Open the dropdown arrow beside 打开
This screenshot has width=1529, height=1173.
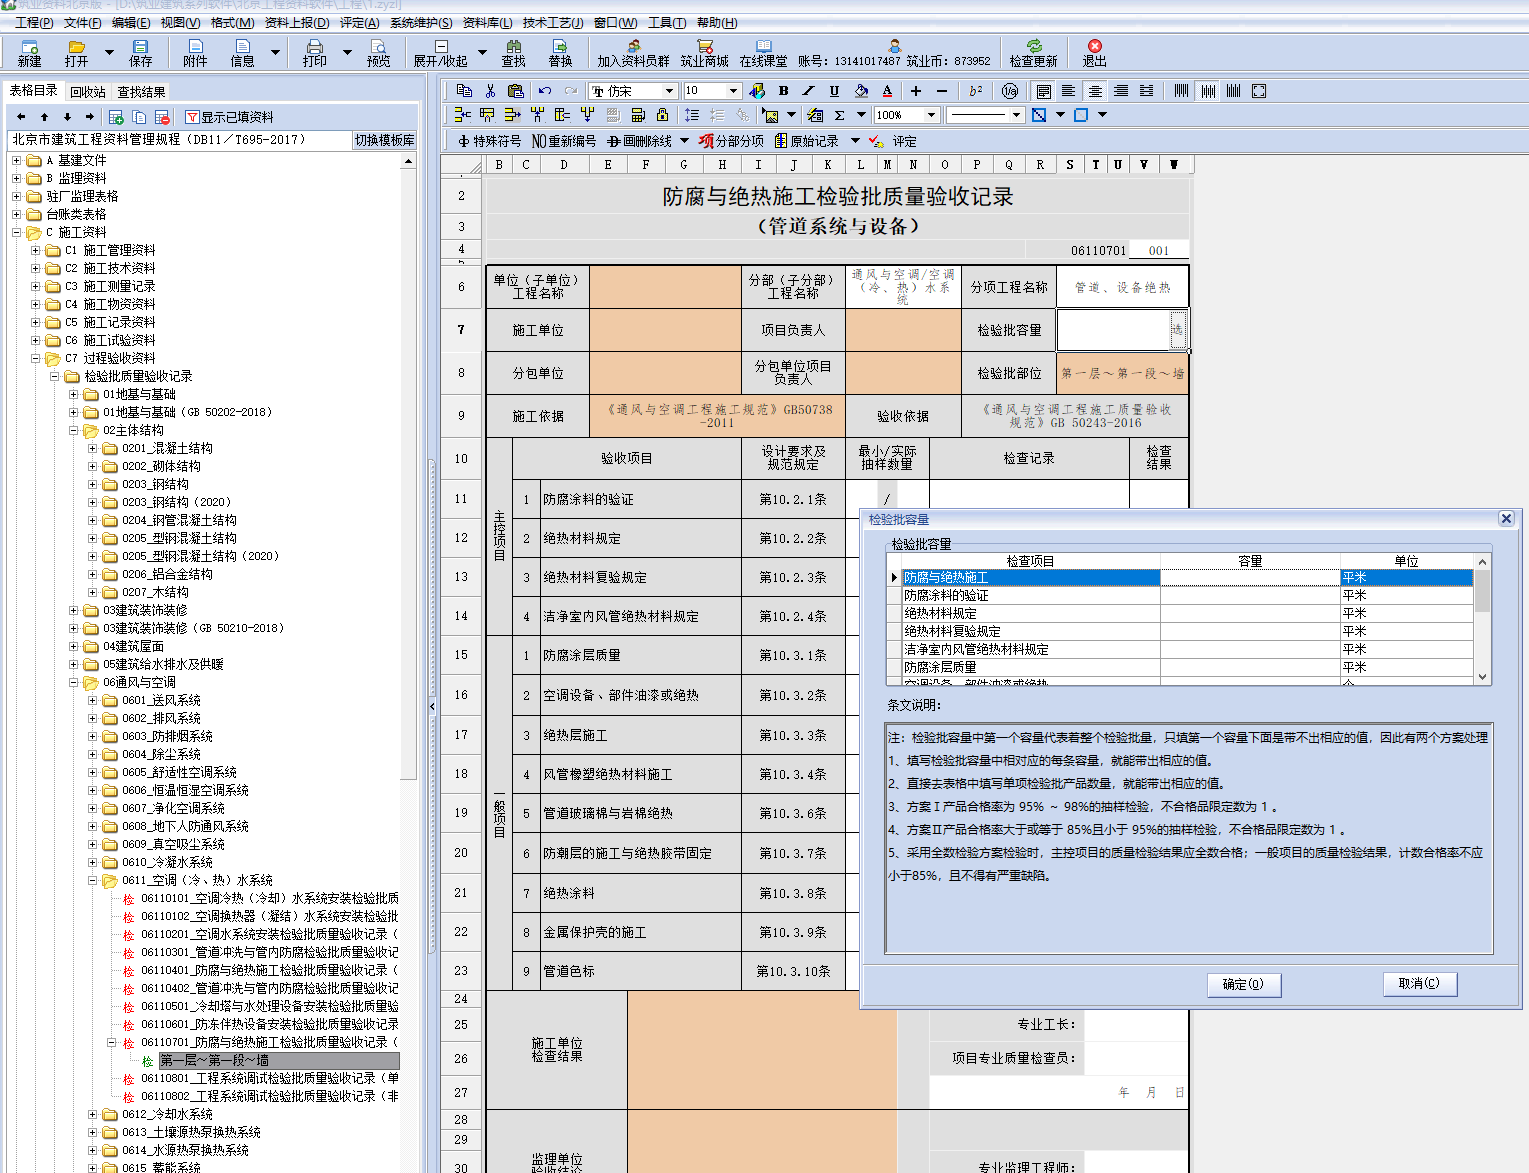tap(109, 52)
